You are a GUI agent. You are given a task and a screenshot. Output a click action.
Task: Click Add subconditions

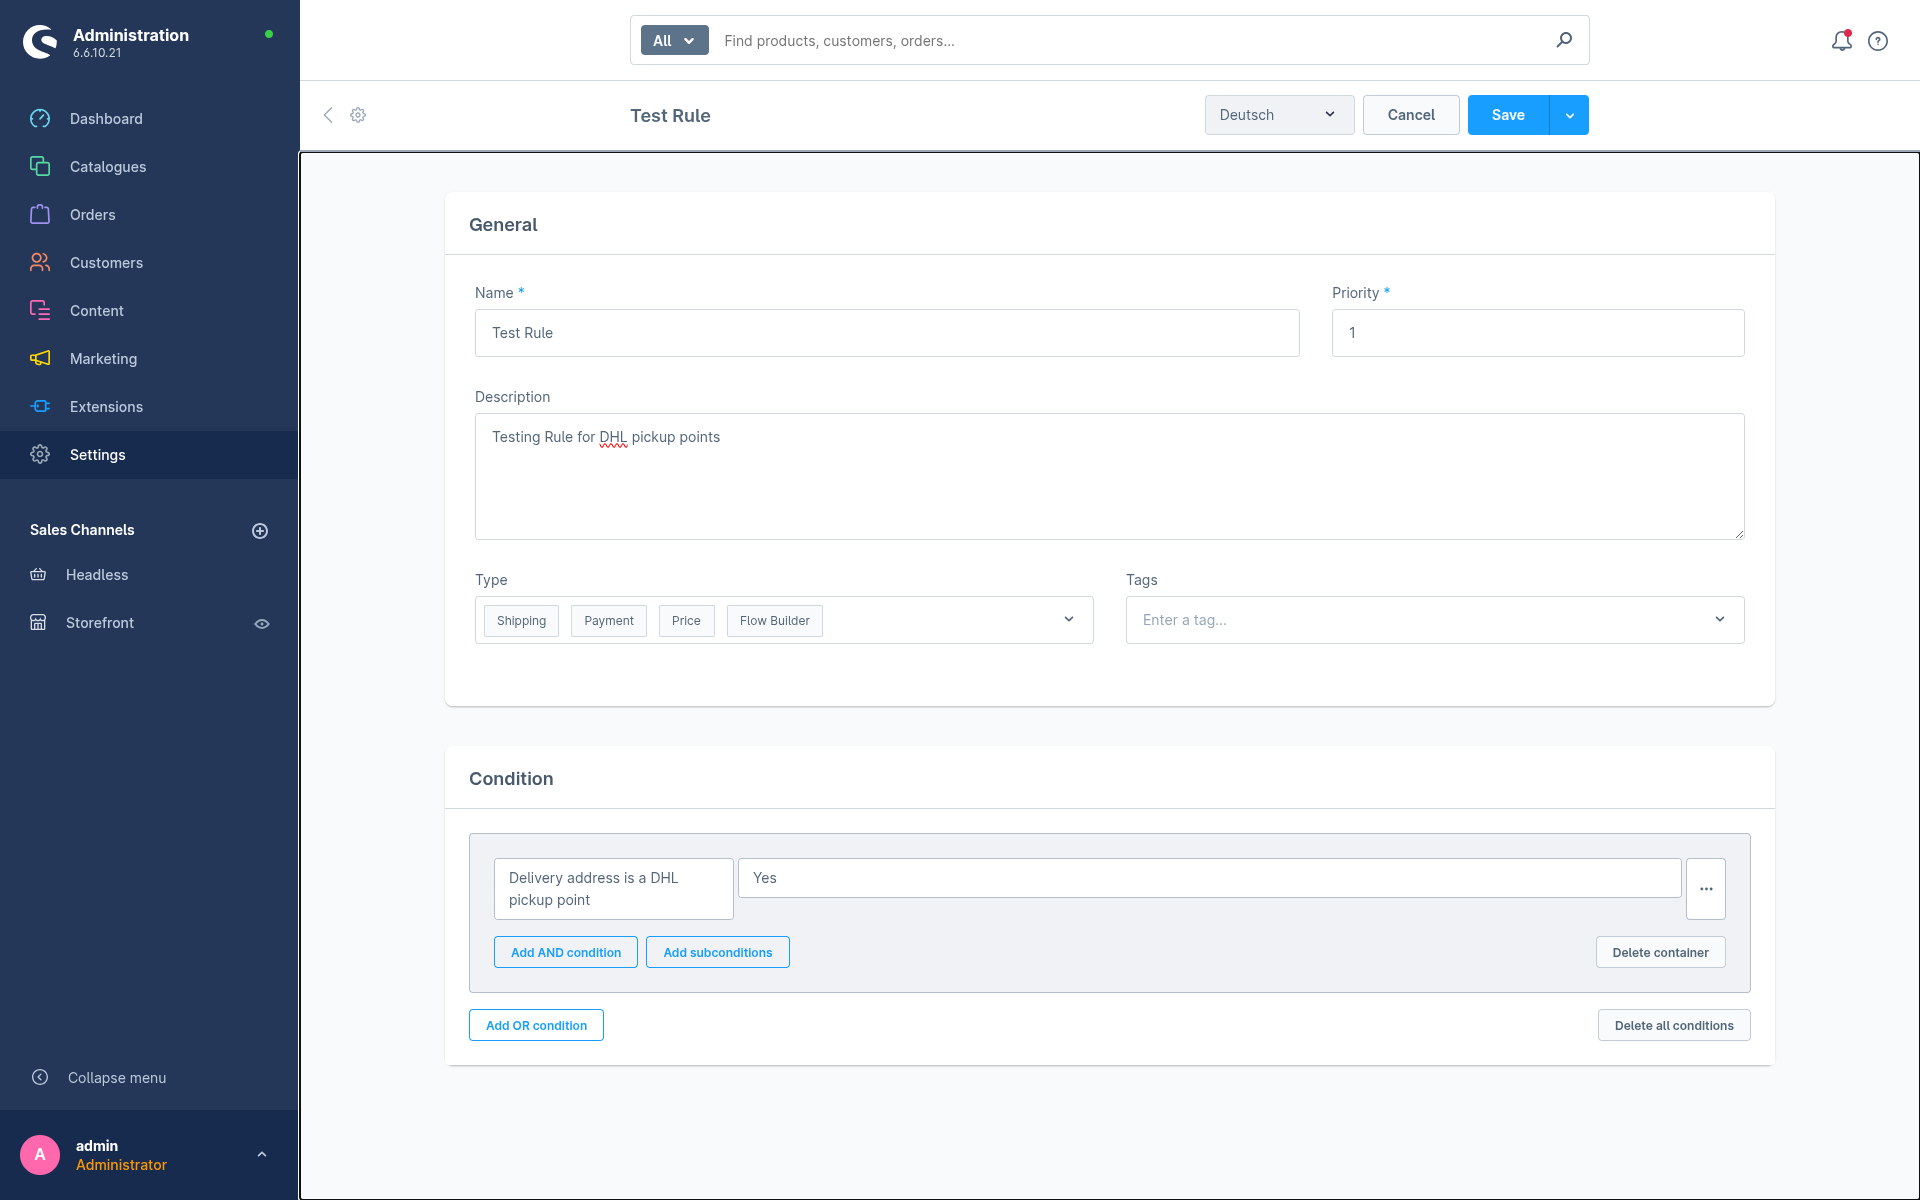718,952
